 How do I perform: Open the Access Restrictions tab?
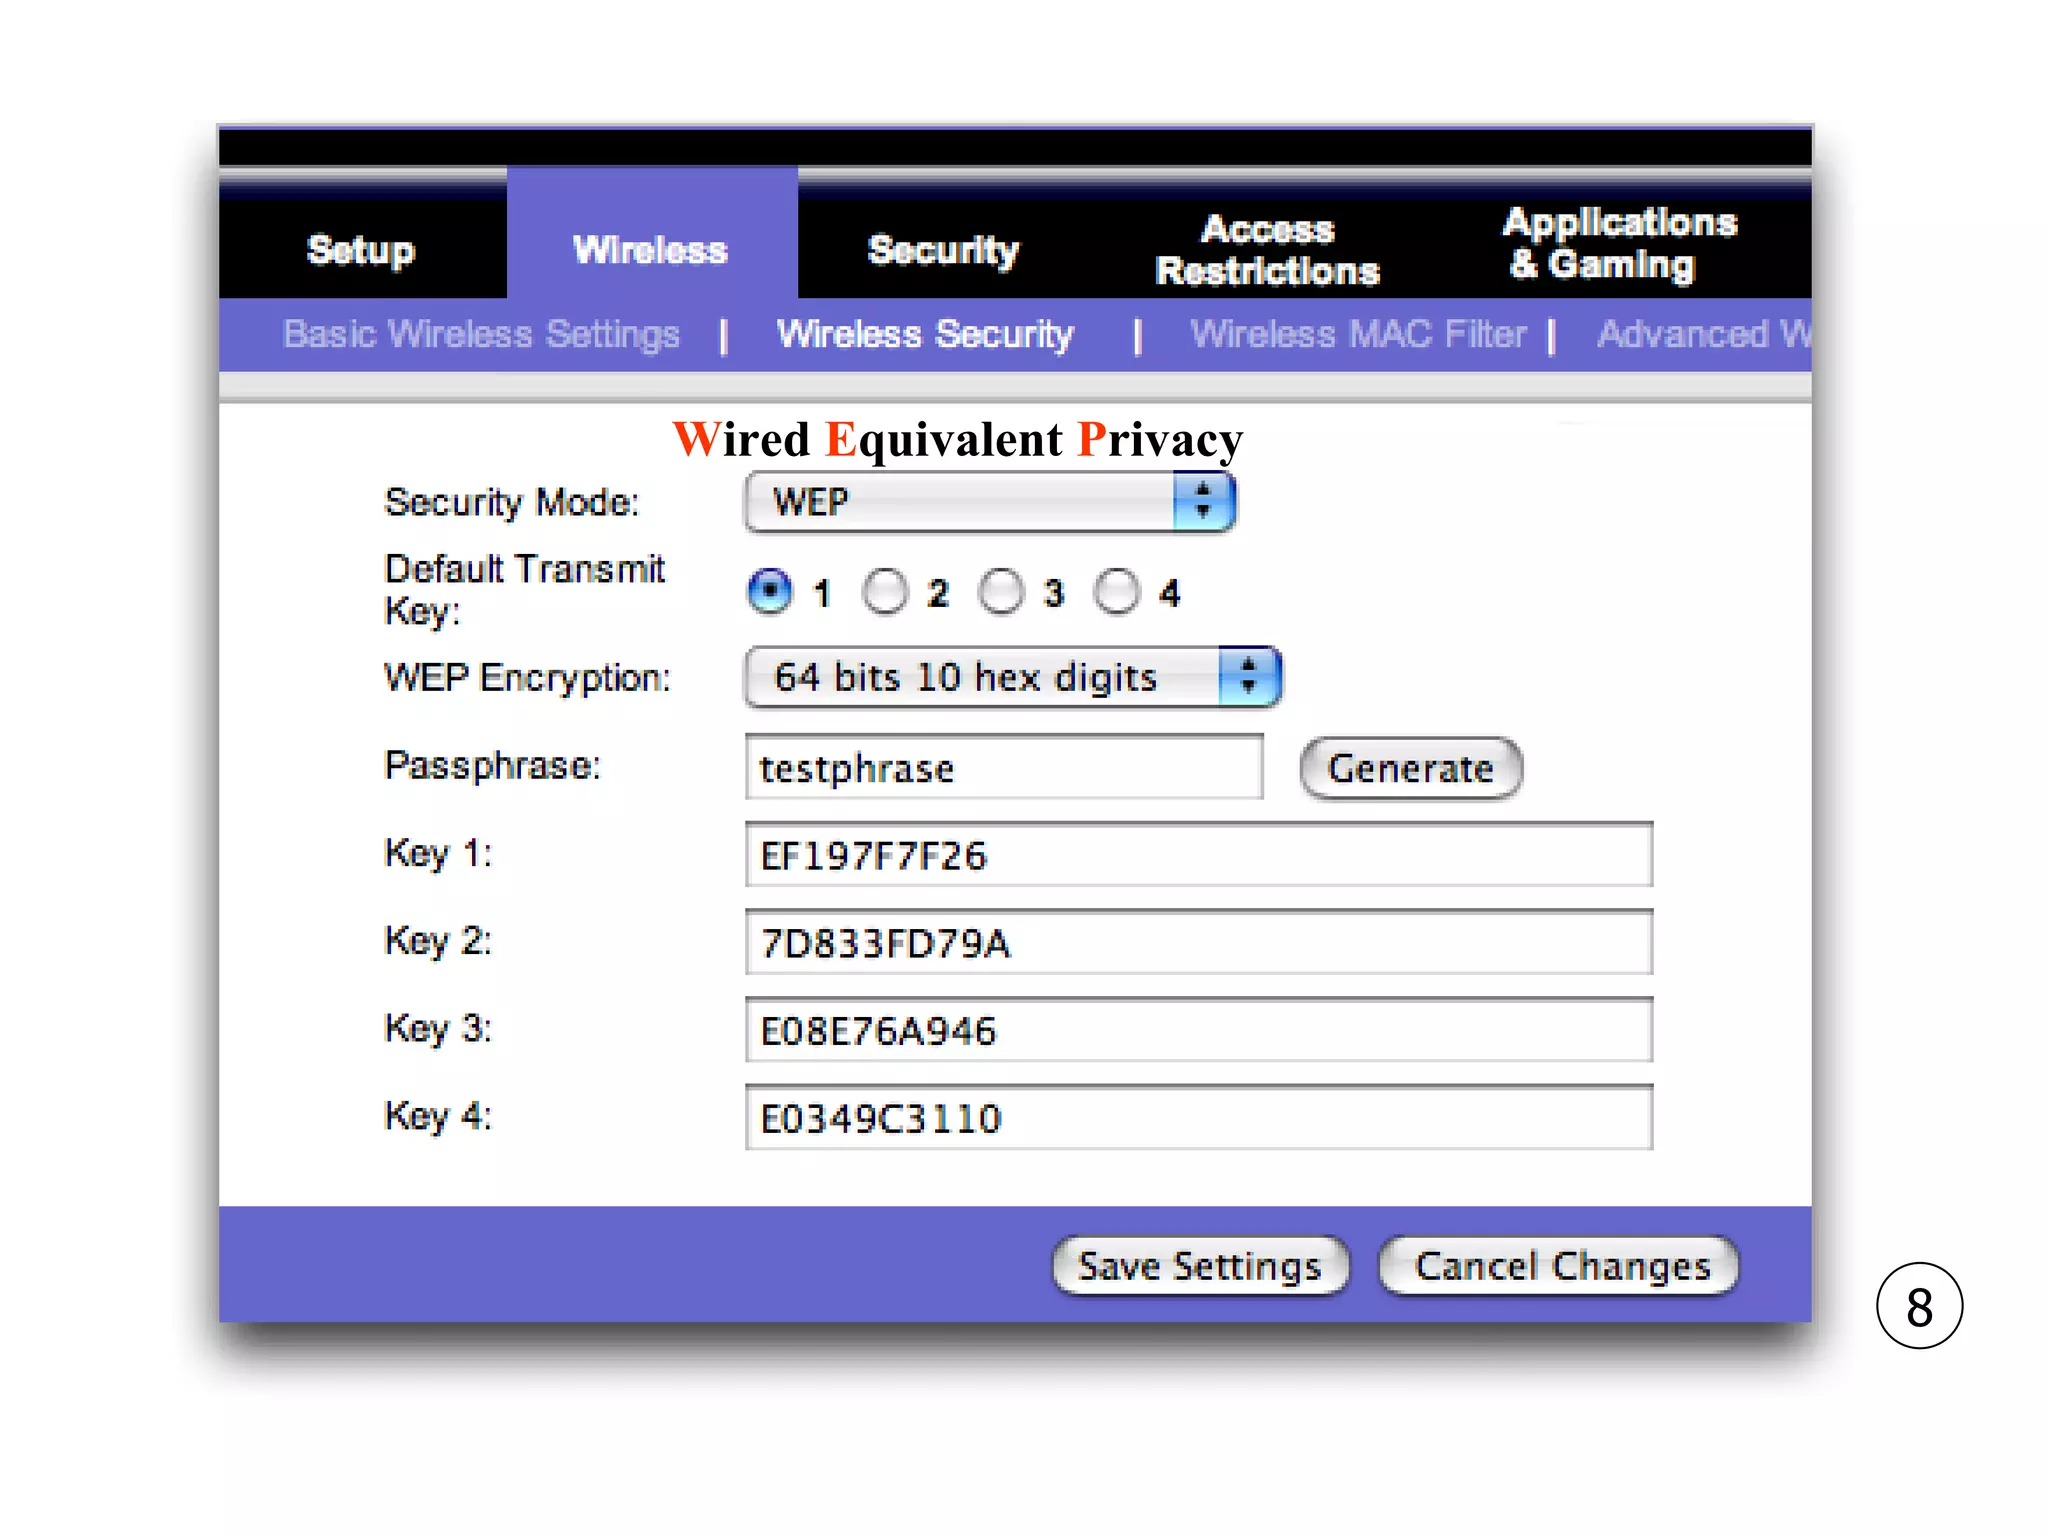[x=1267, y=250]
